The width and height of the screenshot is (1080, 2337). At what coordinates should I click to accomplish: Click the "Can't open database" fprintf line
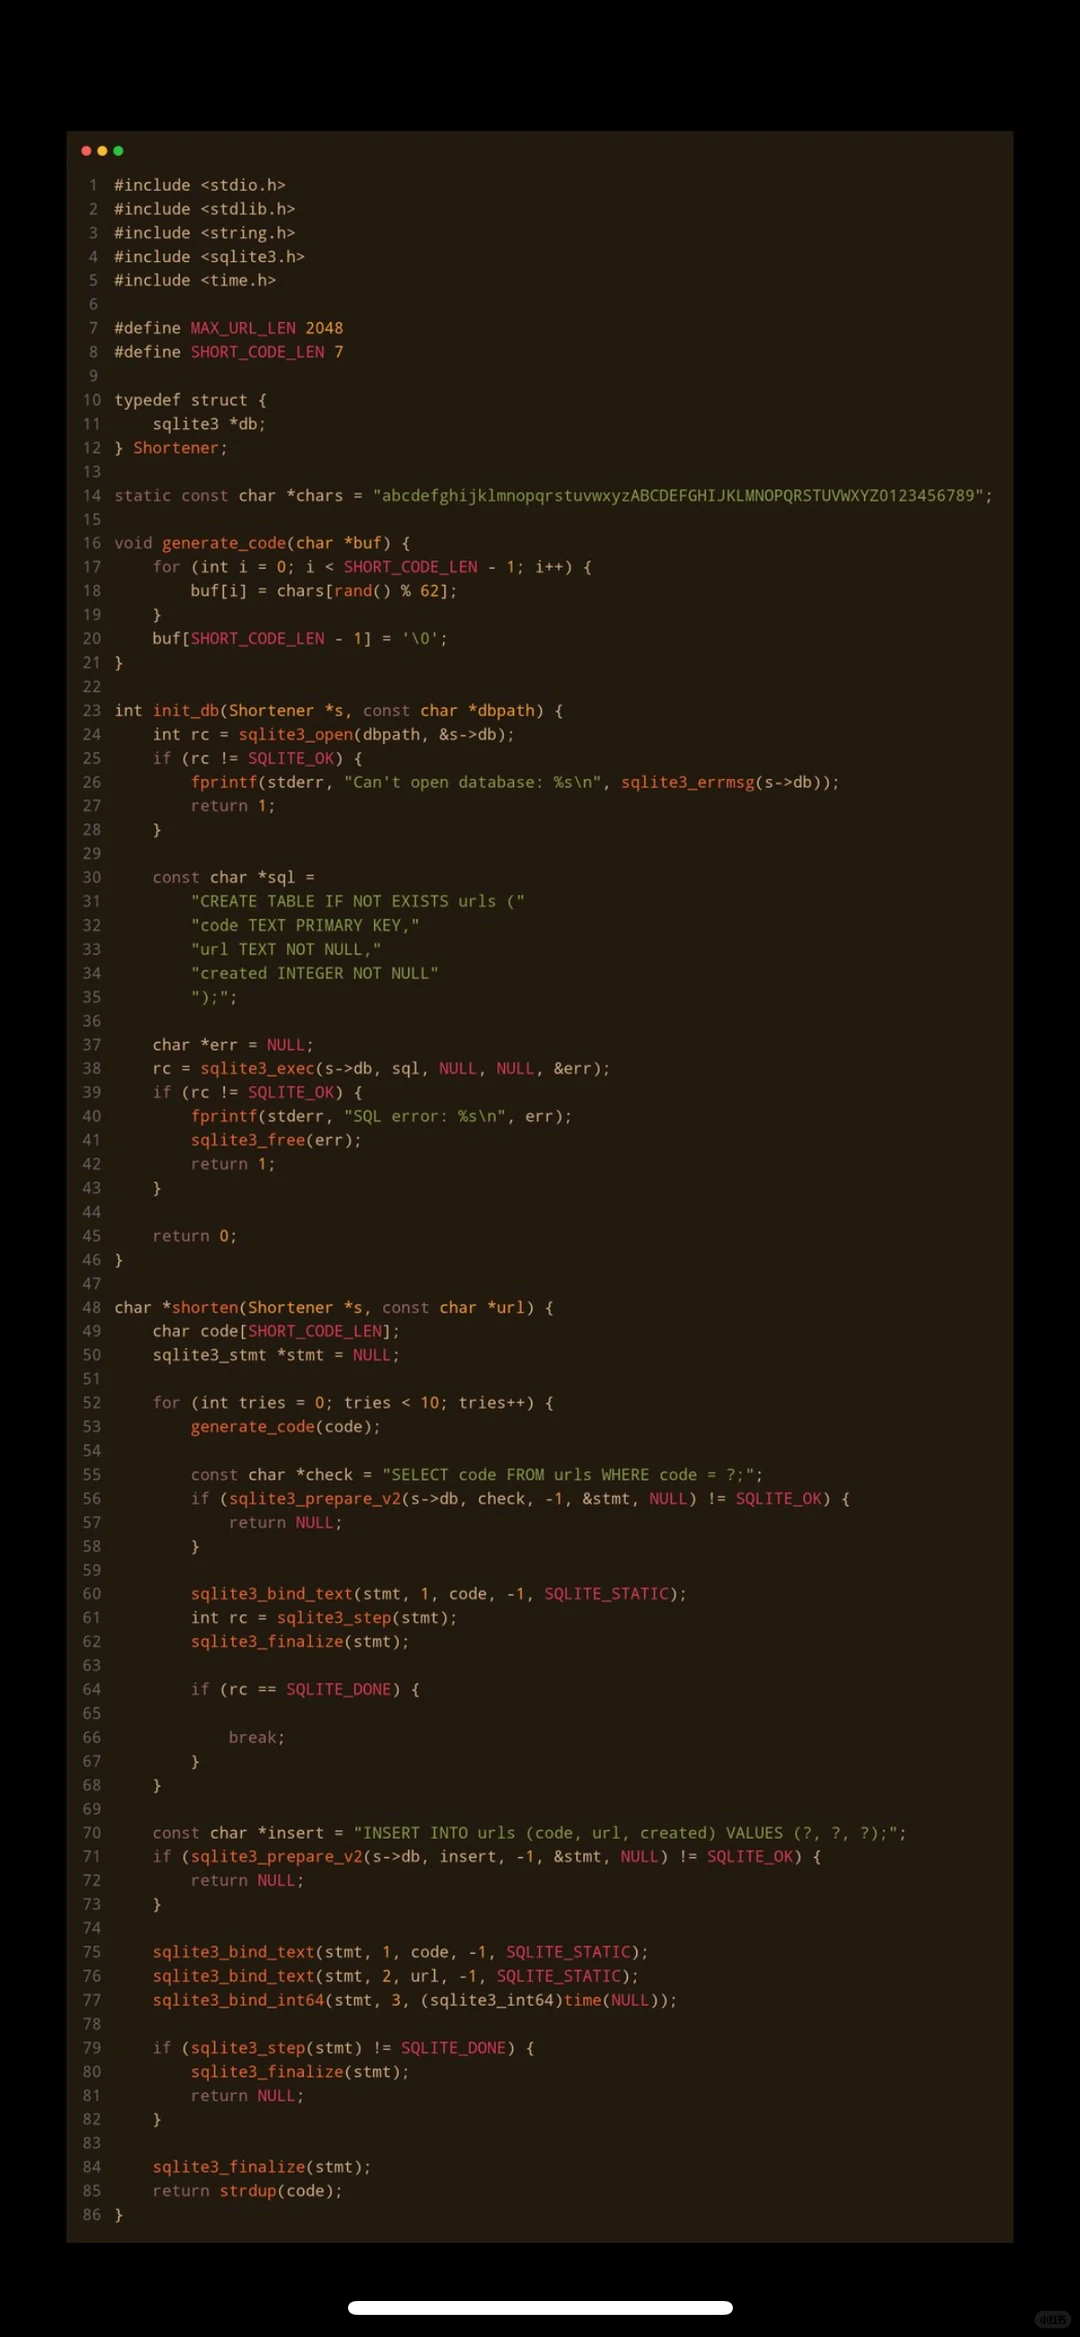[x=515, y=783]
